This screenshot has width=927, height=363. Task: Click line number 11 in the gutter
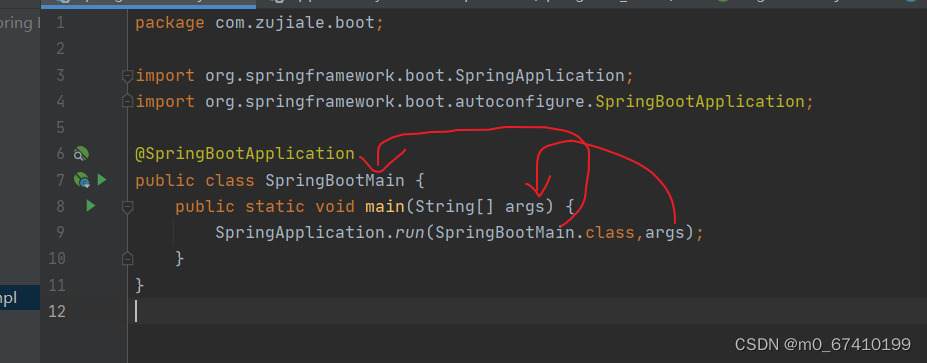point(57,285)
